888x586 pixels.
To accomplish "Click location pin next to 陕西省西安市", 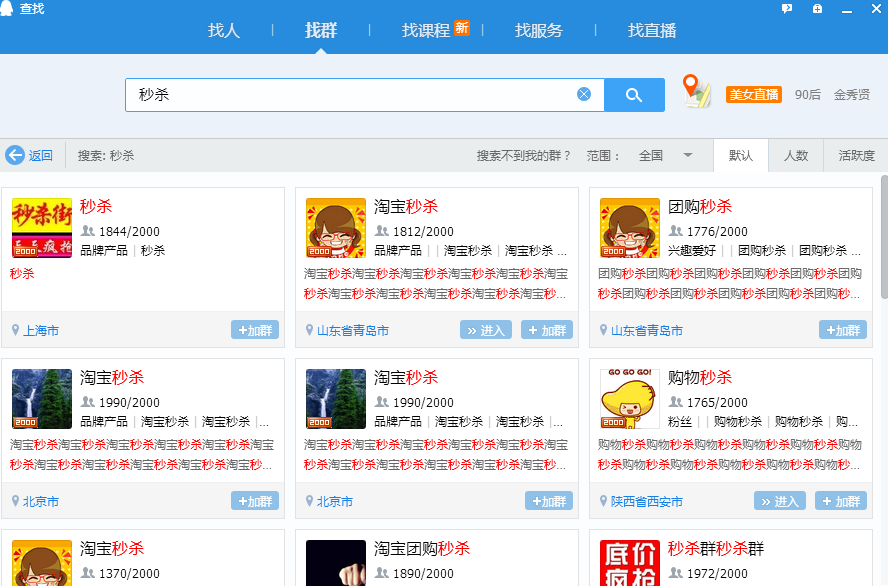I will click(x=603, y=501).
